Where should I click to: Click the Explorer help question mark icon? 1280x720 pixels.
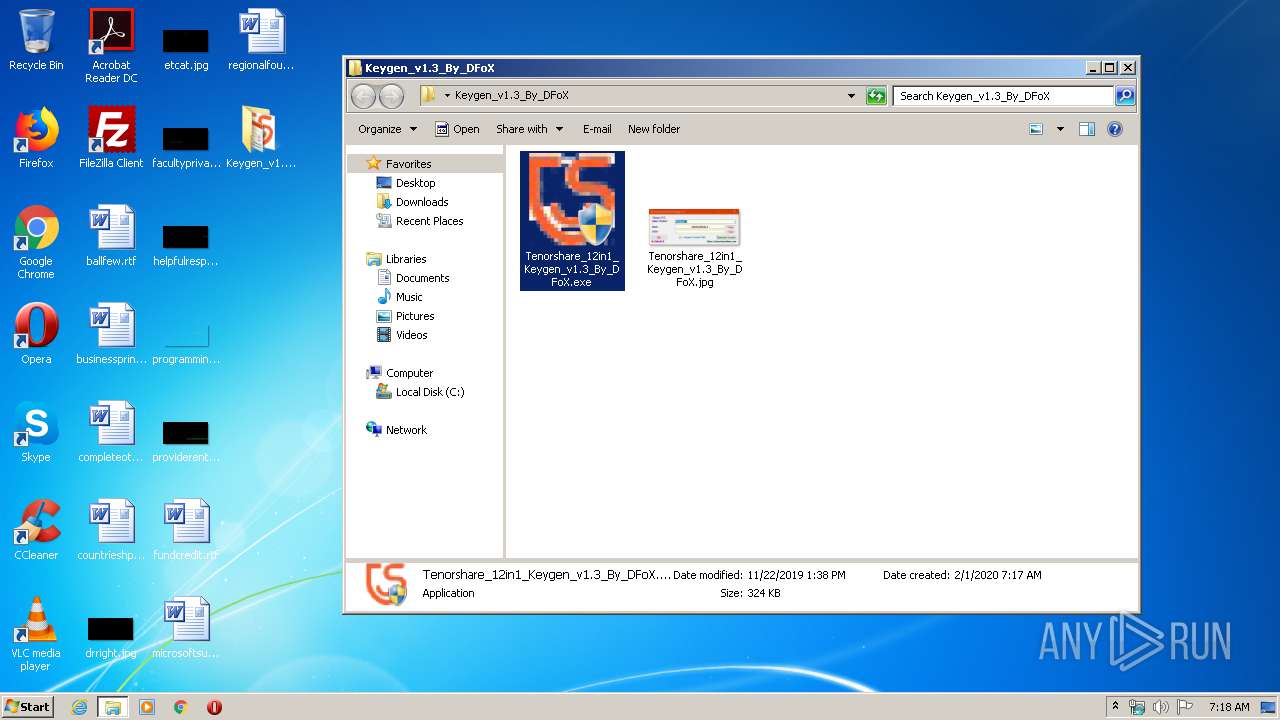(1115, 129)
